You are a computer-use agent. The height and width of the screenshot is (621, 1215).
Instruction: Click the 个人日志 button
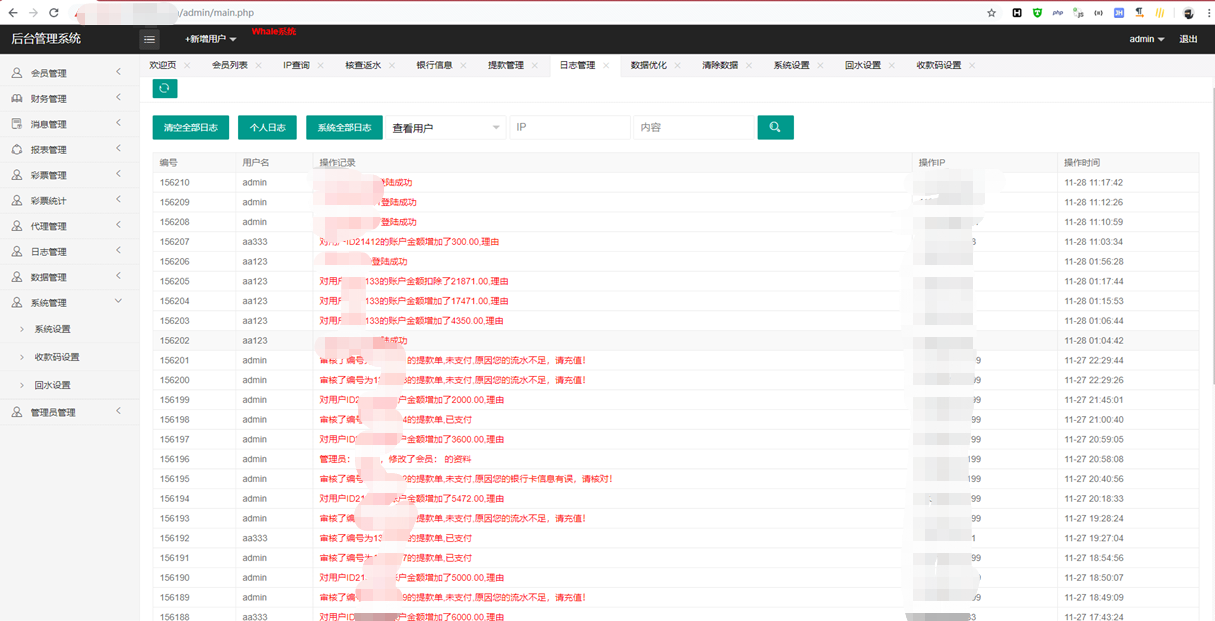point(267,127)
